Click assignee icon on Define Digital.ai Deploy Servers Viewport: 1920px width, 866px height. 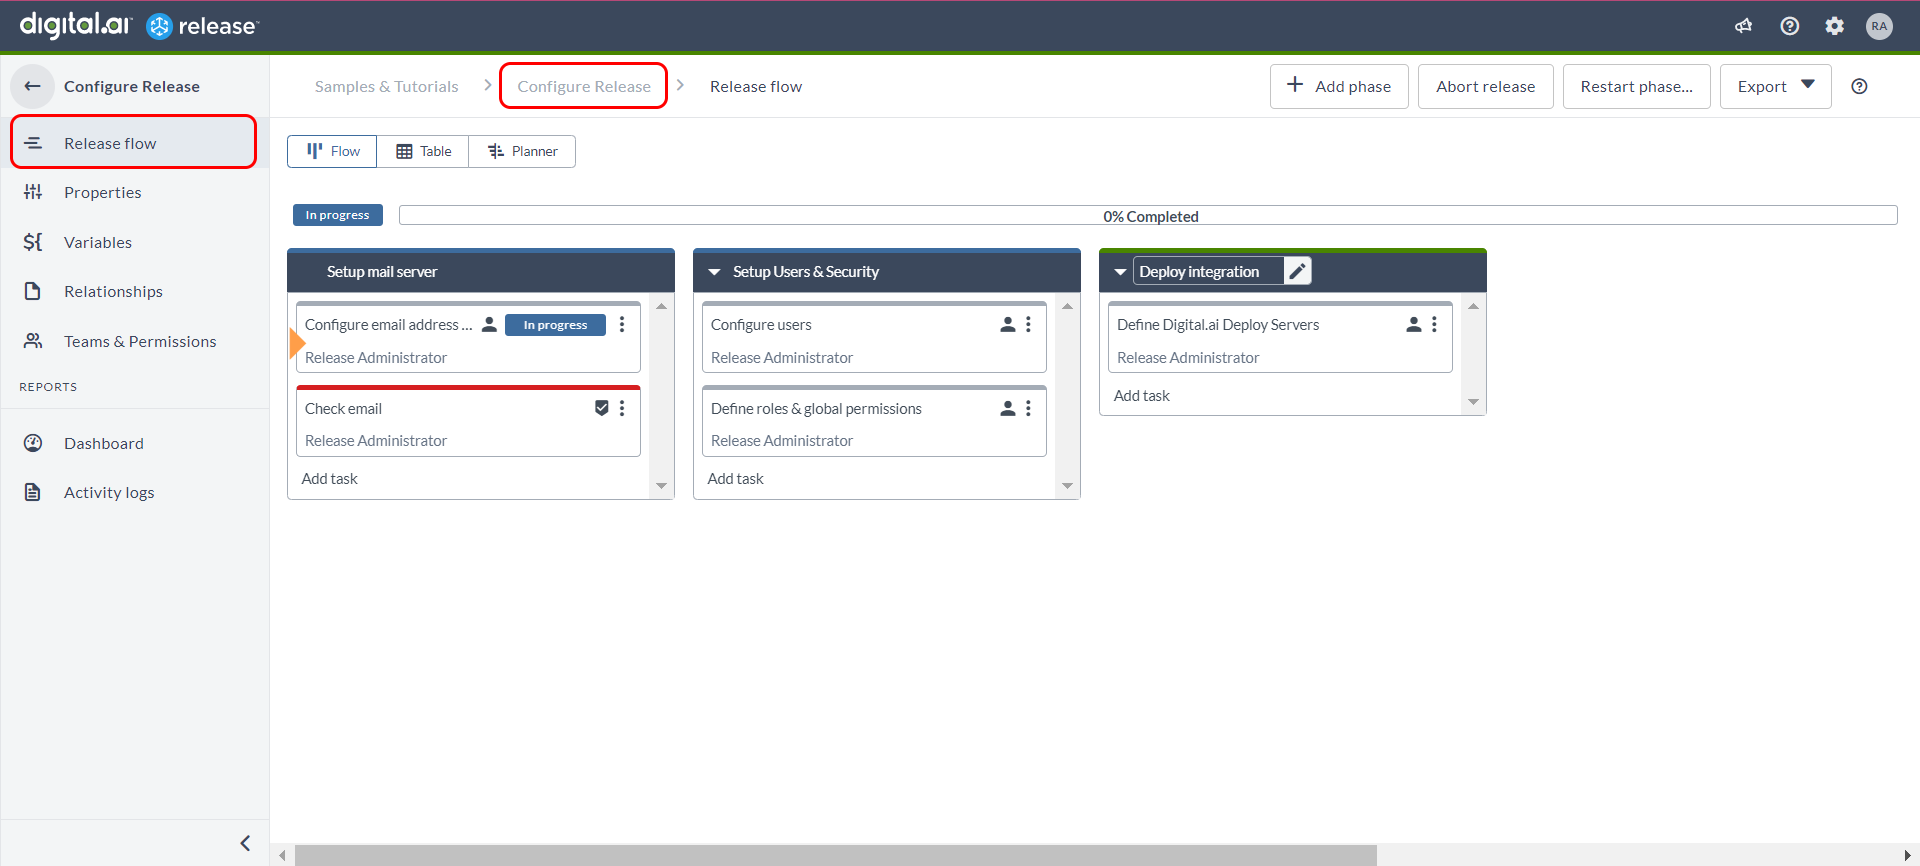coord(1414,324)
